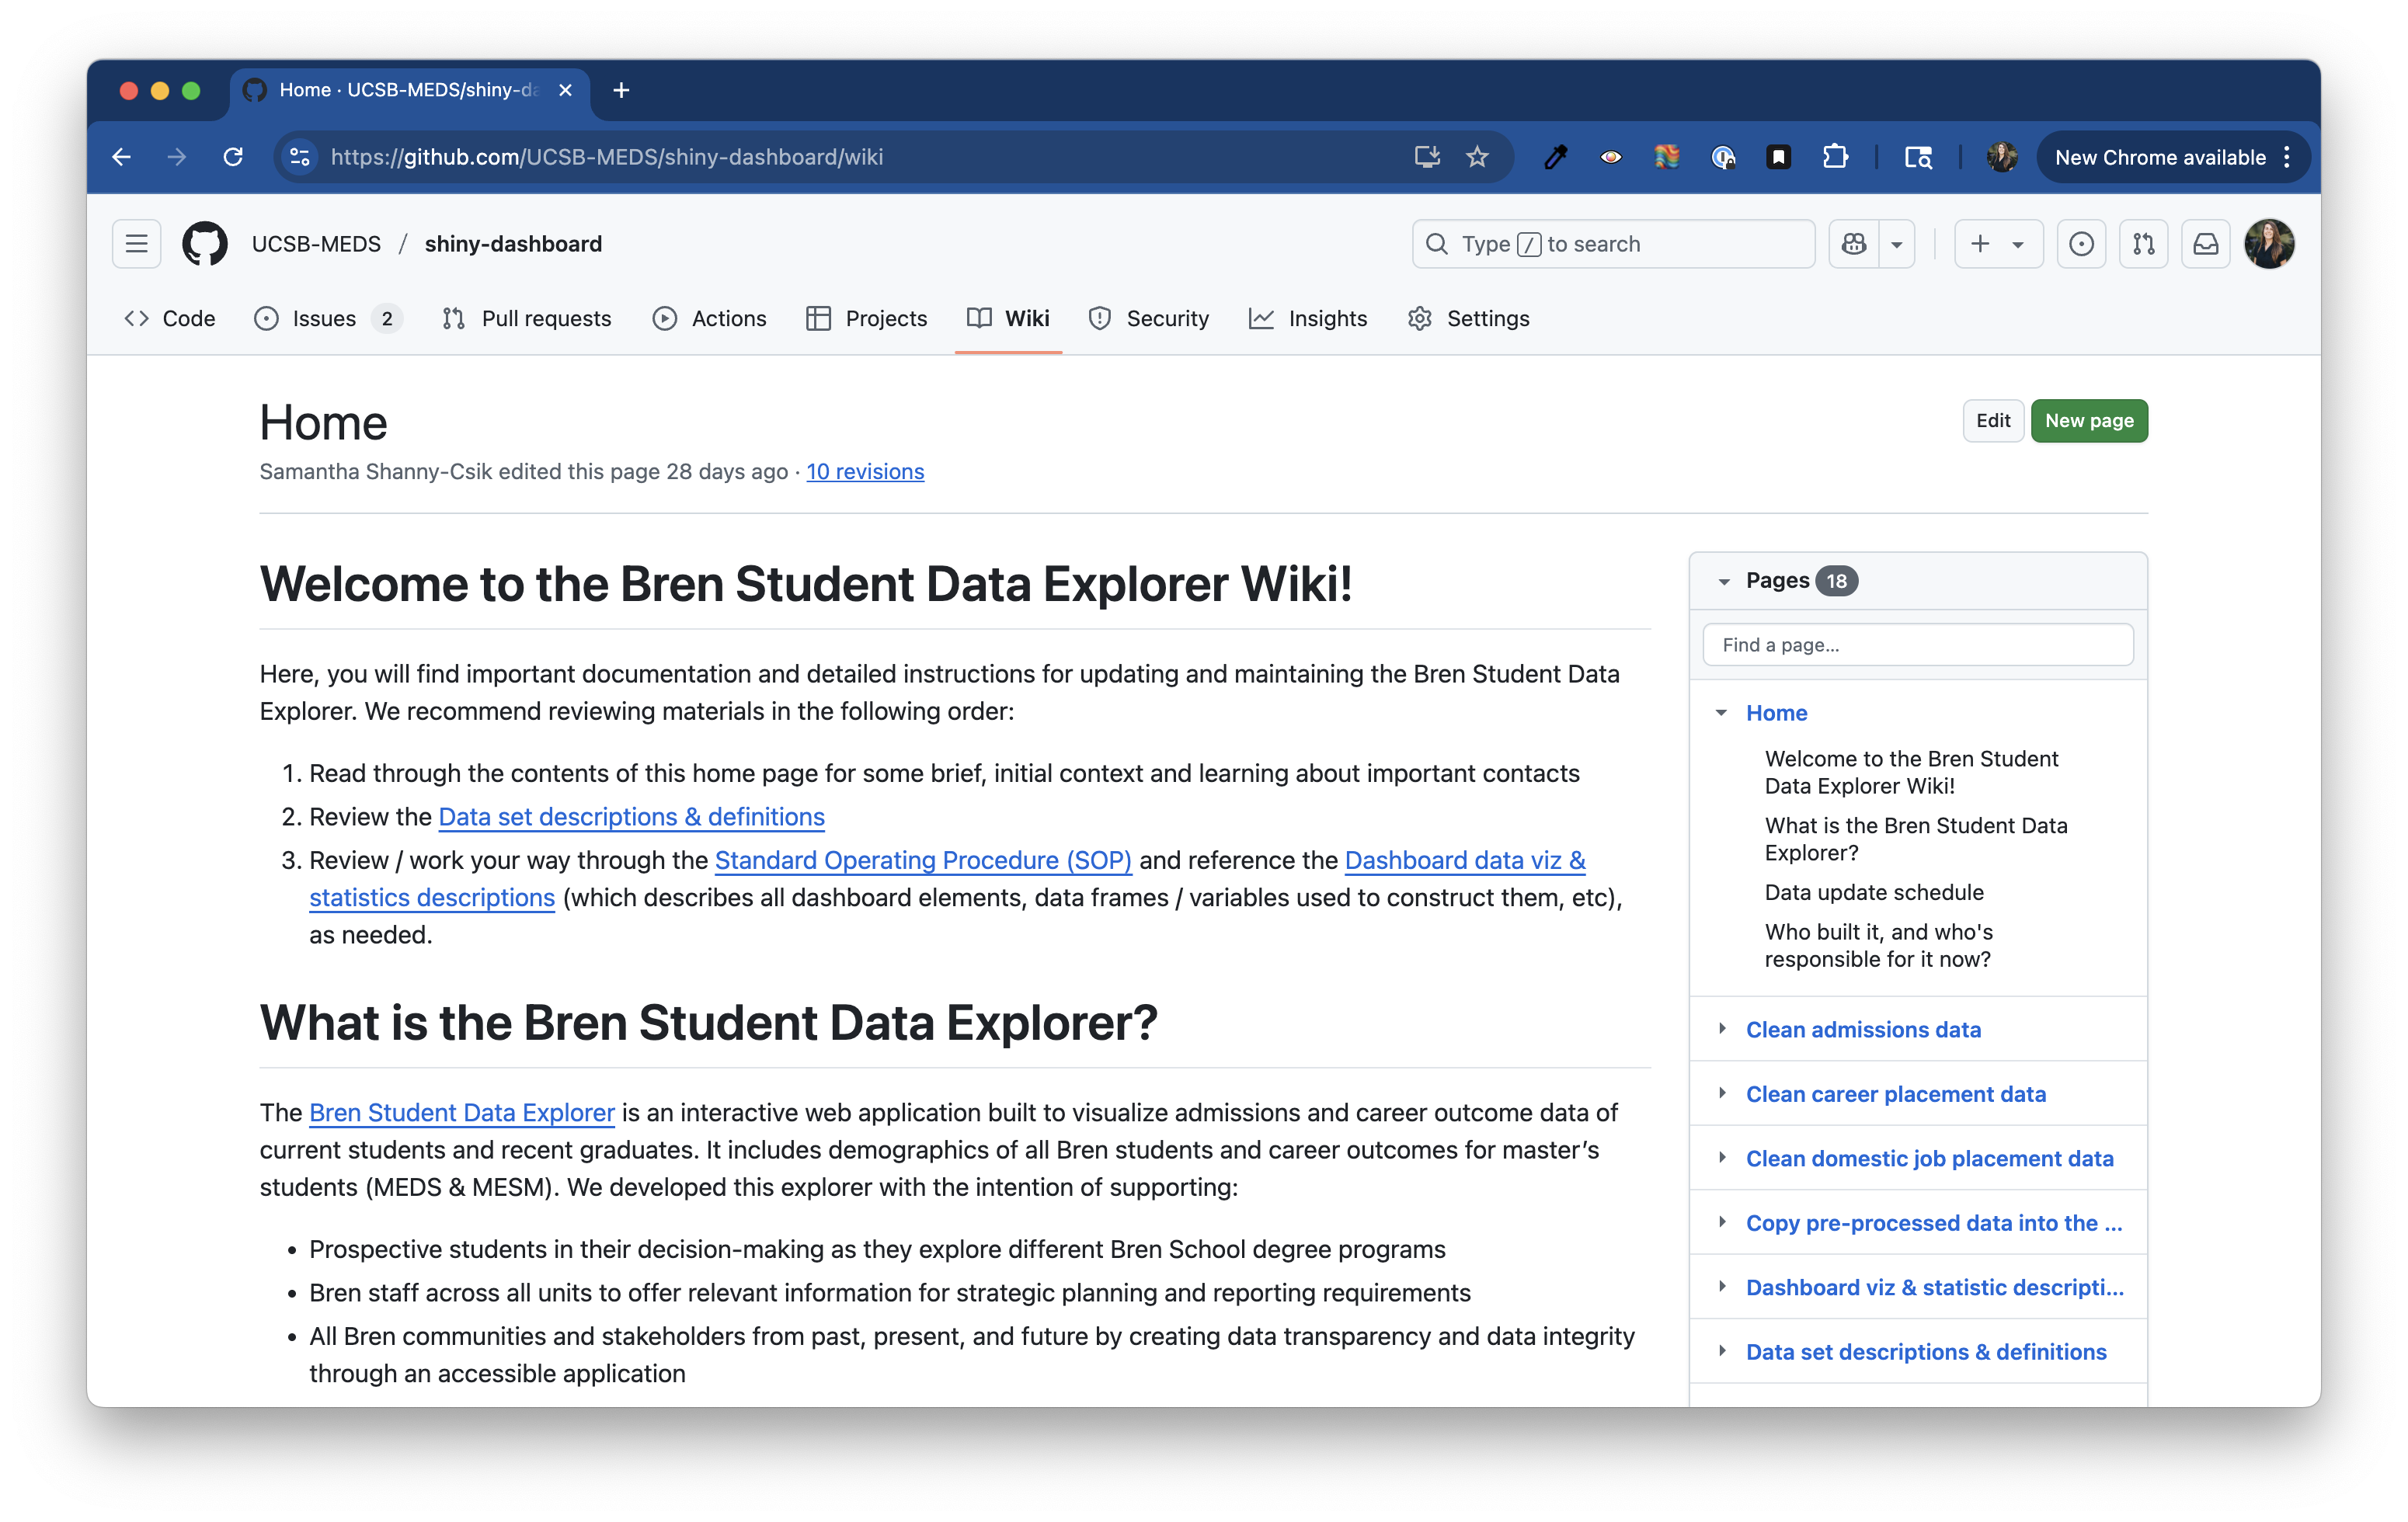
Task: Click the black bookmark extension icon
Action: (x=1778, y=157)
